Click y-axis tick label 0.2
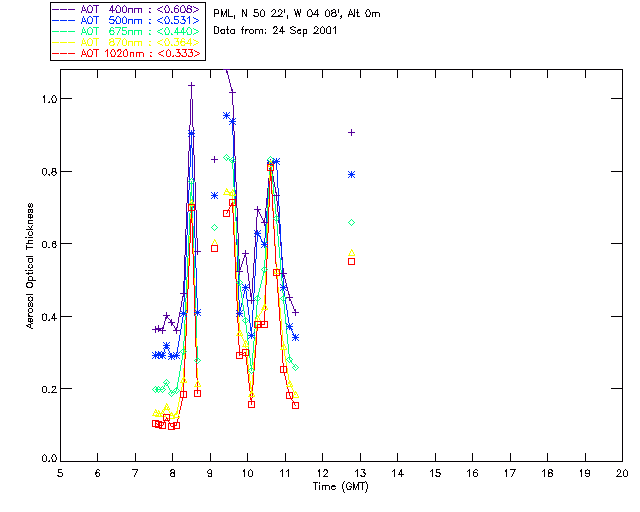Image resolution: width=640 pixels, height=512 pixels. (49, 389)
